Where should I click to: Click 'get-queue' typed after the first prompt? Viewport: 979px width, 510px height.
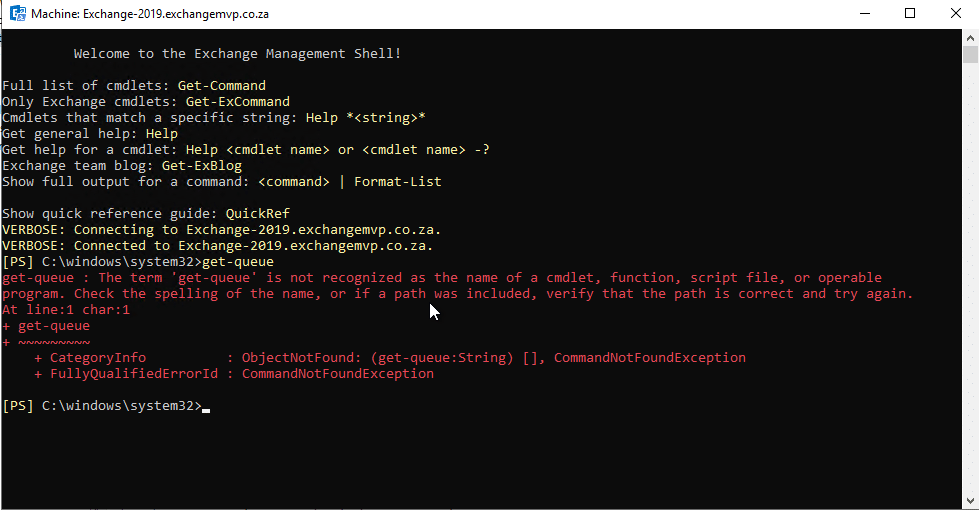click(x=237, y=262)
